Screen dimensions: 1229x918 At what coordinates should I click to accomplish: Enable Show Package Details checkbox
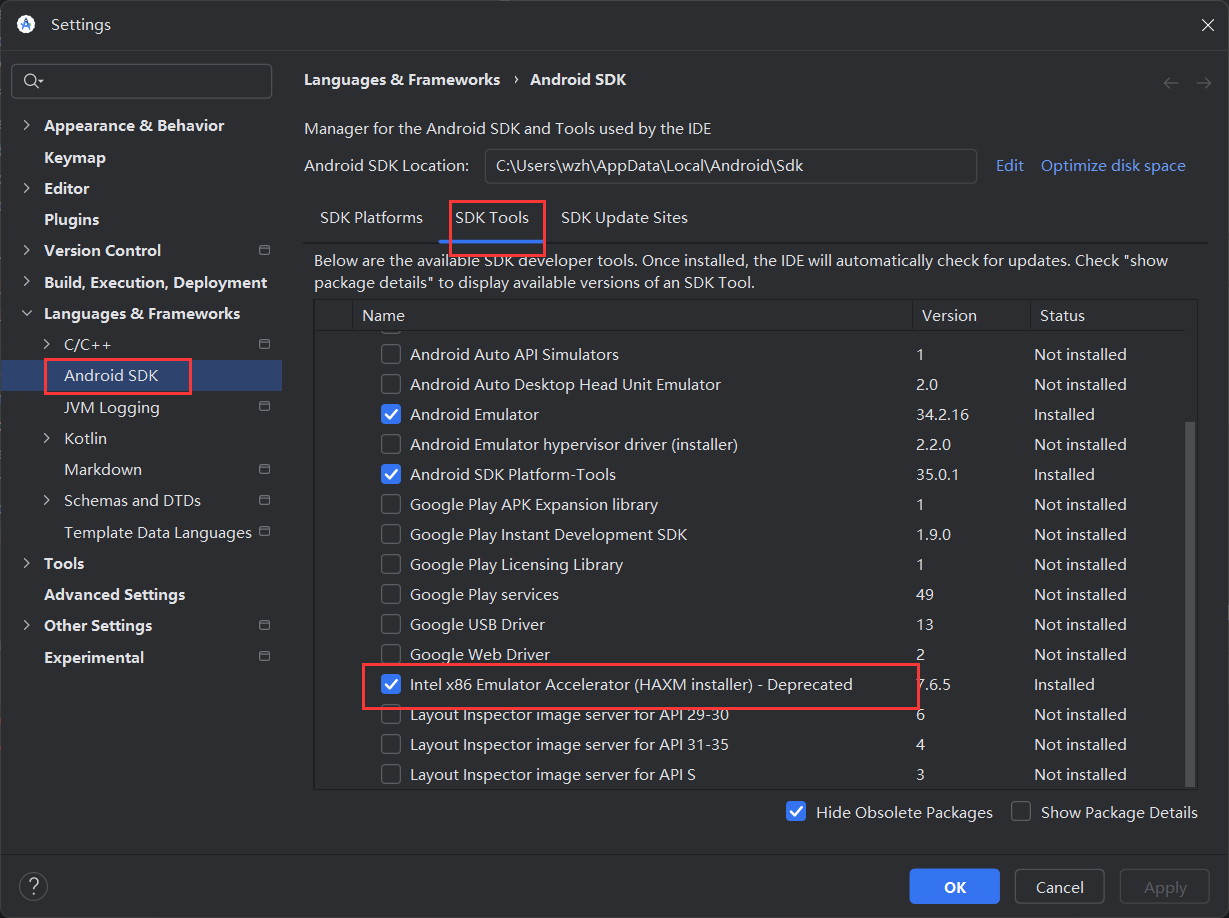pos(1021,812)
